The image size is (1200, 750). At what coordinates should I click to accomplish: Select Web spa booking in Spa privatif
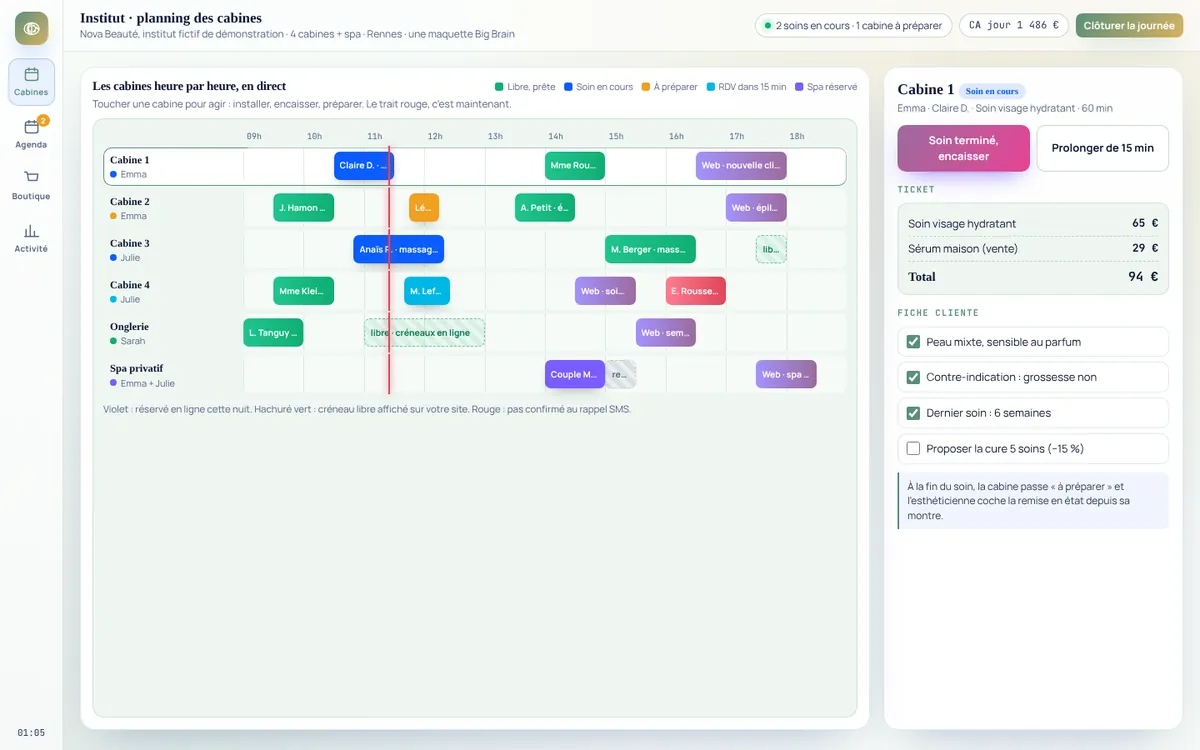point(786,375)
